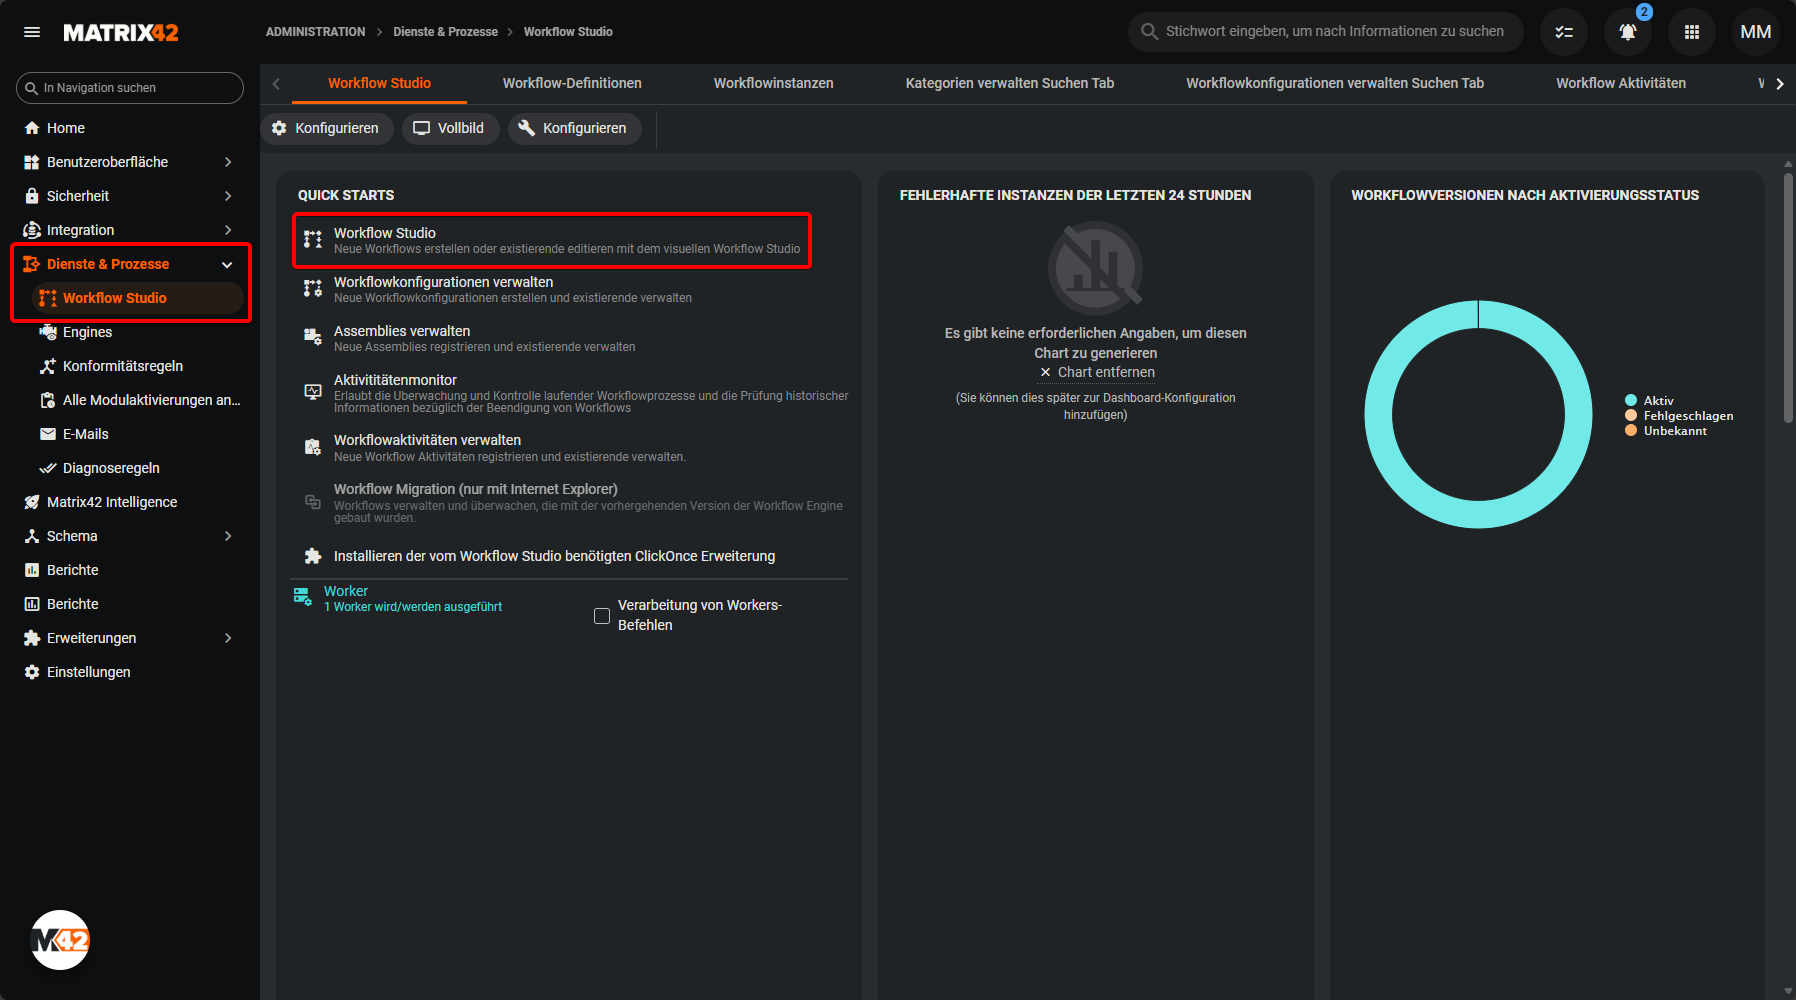The width and height of the screenshot is (1796, 1000).
Task: Toggle Aktiv legend entry in chart
Action: [1657, 400]
